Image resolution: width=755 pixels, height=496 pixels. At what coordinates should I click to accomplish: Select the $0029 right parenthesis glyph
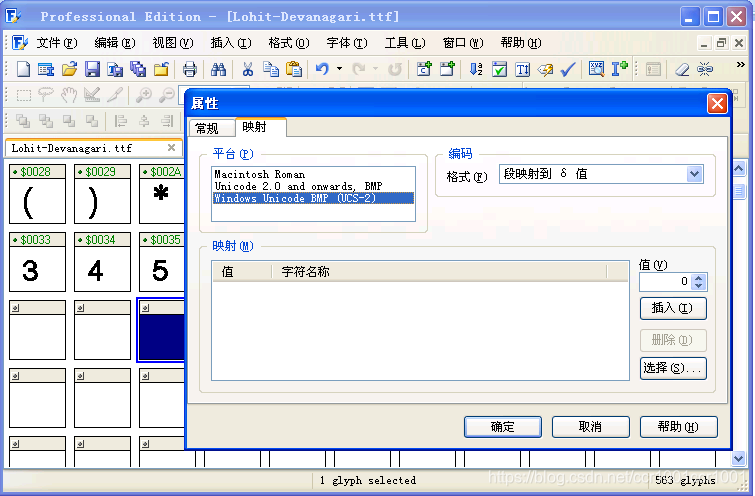click(102, 194)
